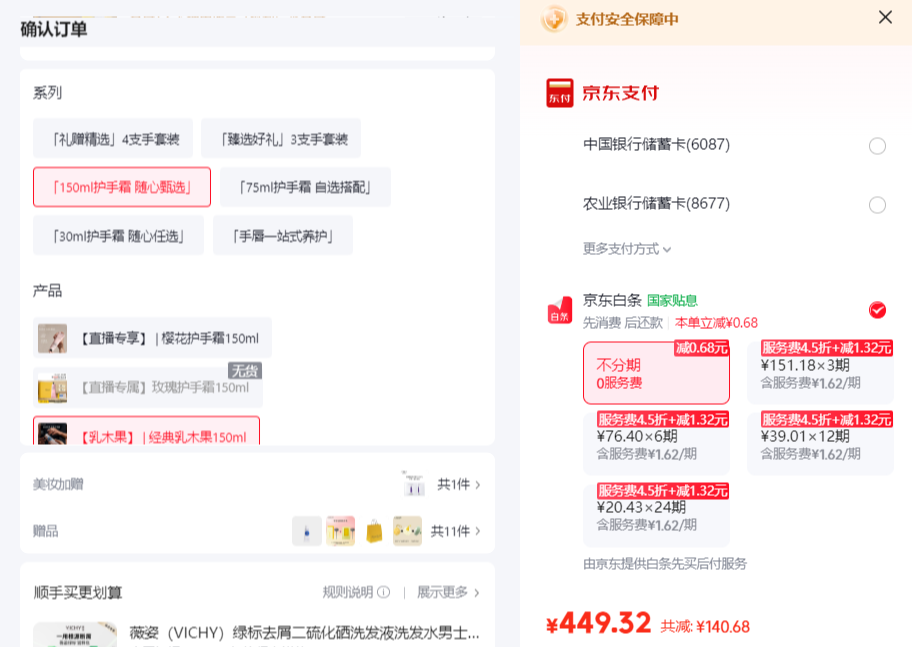Image resolution: width=912 pixels, height=647 pixels.
Task: Toggle the 京东白条 selected radio
Action: click(877, 310)
